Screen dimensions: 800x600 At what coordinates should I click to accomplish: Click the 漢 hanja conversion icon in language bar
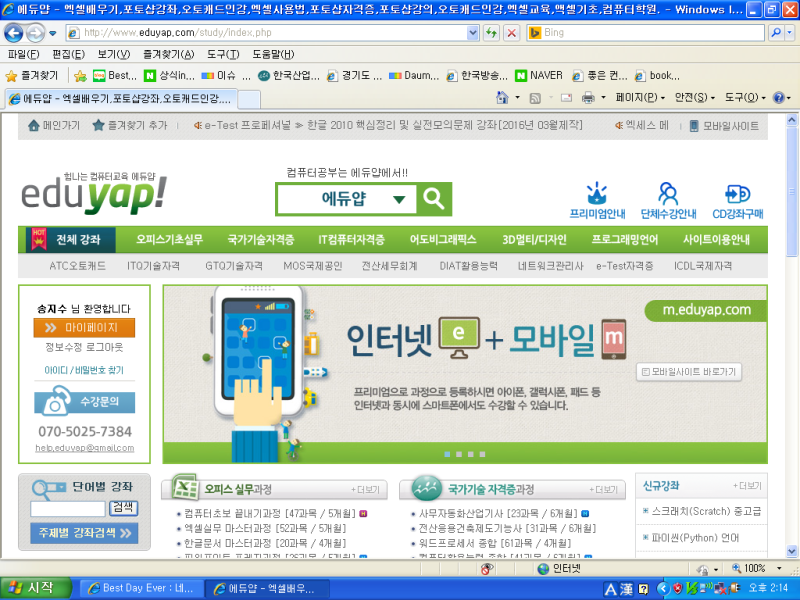[x=627, y=589]
